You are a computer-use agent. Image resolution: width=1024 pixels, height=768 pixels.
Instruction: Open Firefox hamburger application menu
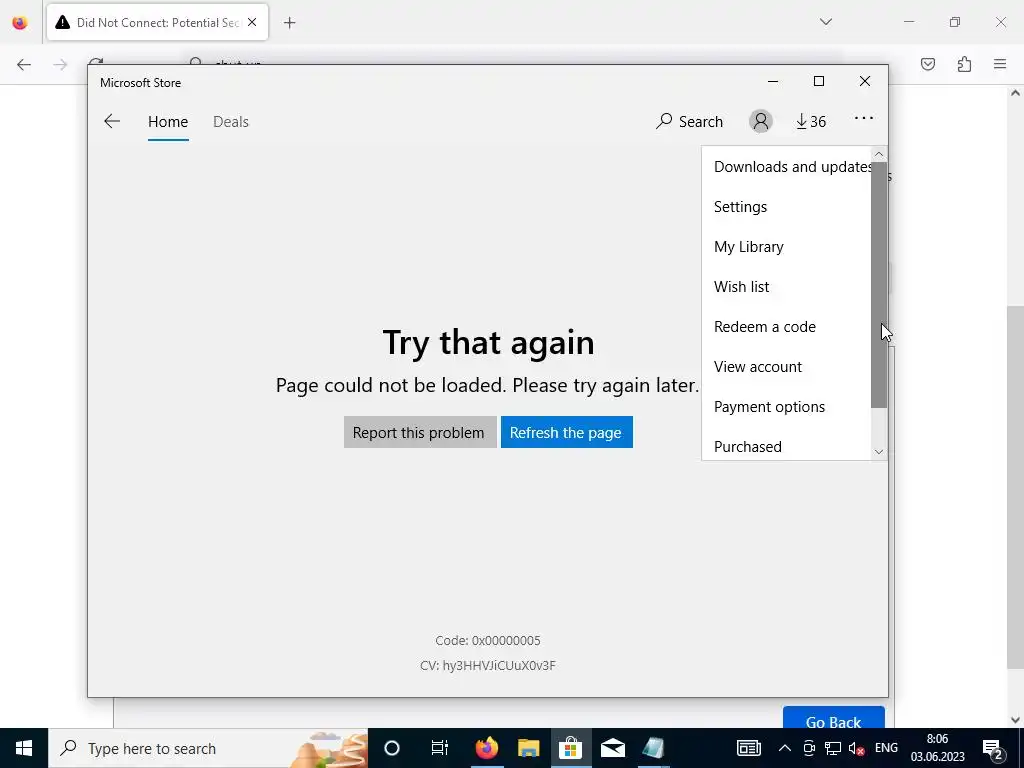[x=1000, y=64]
